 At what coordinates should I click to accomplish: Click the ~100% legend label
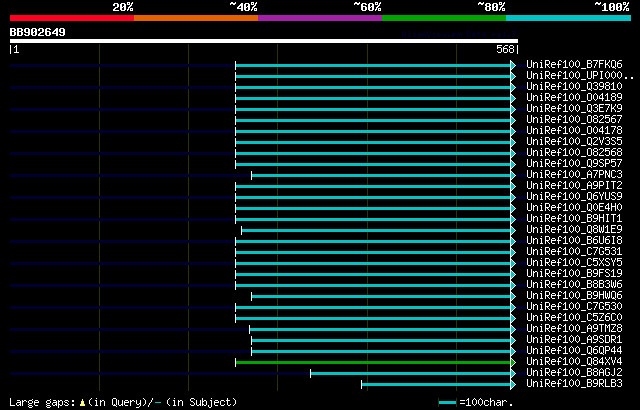612,7
